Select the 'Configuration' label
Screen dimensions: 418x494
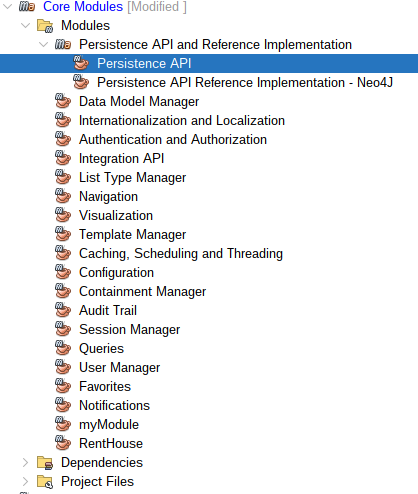tap(116, 273)
